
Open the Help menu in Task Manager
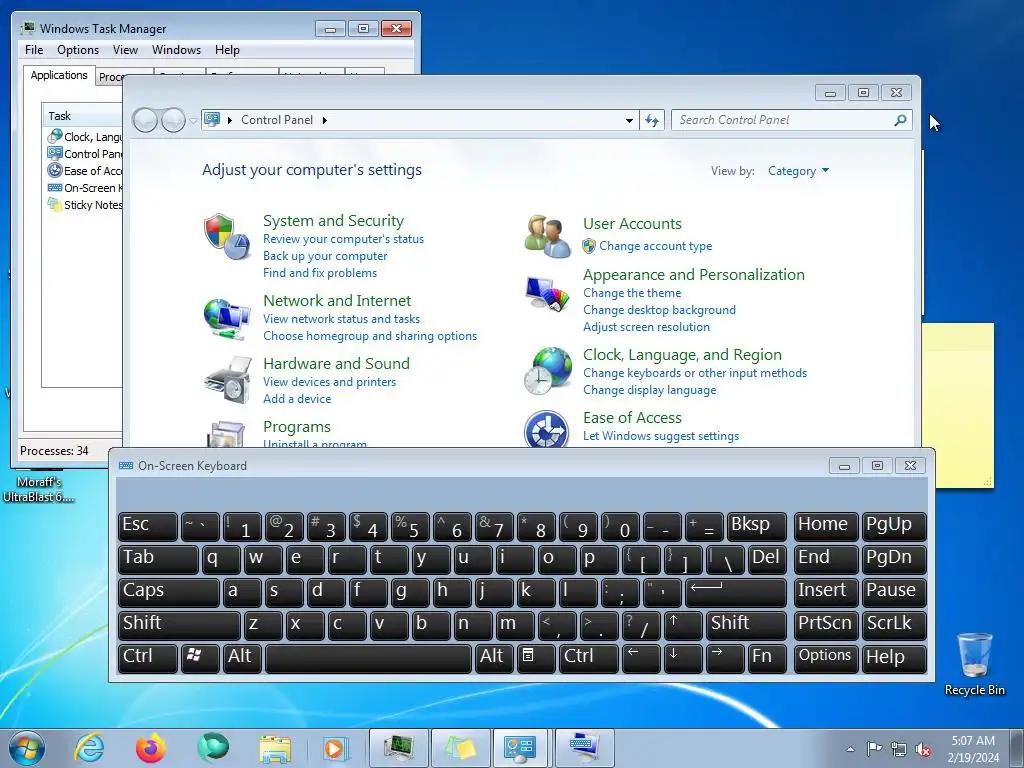point(227,50)
